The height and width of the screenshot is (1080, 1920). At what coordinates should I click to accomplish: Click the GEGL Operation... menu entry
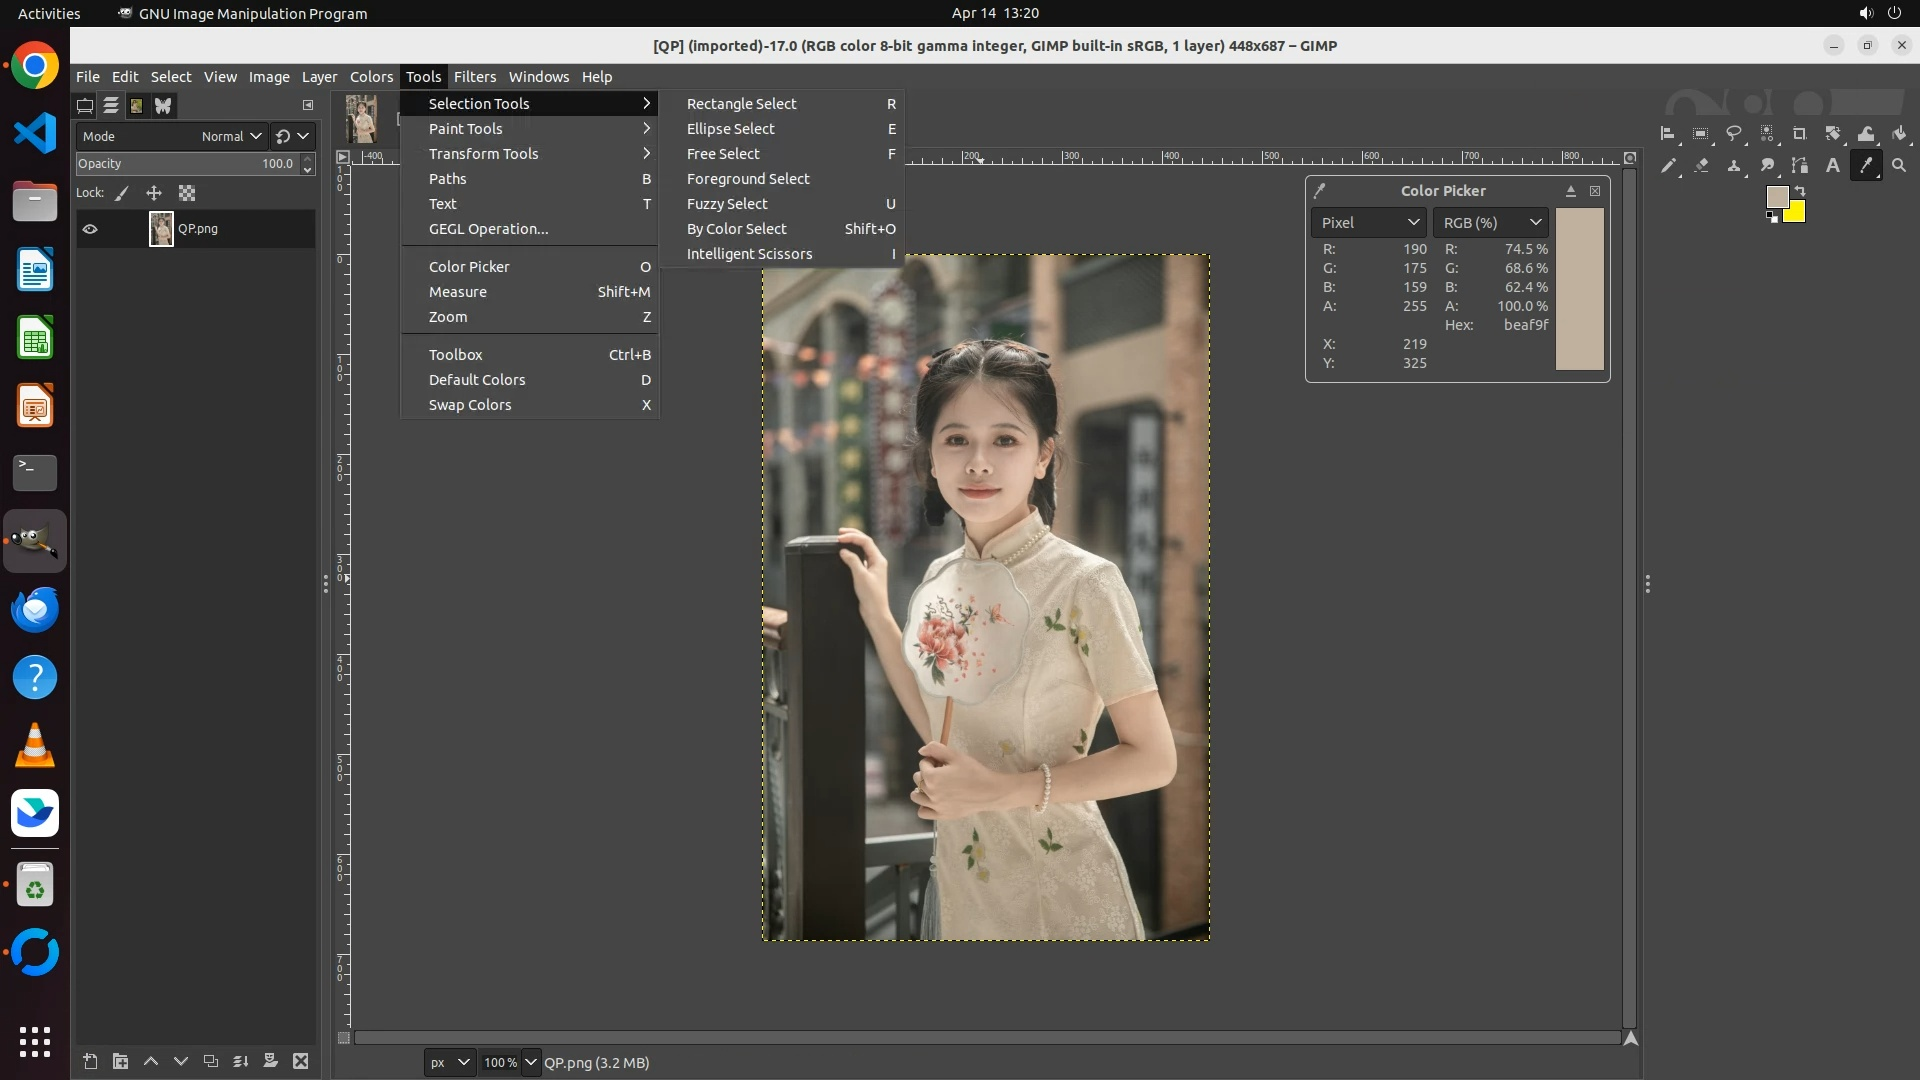[488, 229]
